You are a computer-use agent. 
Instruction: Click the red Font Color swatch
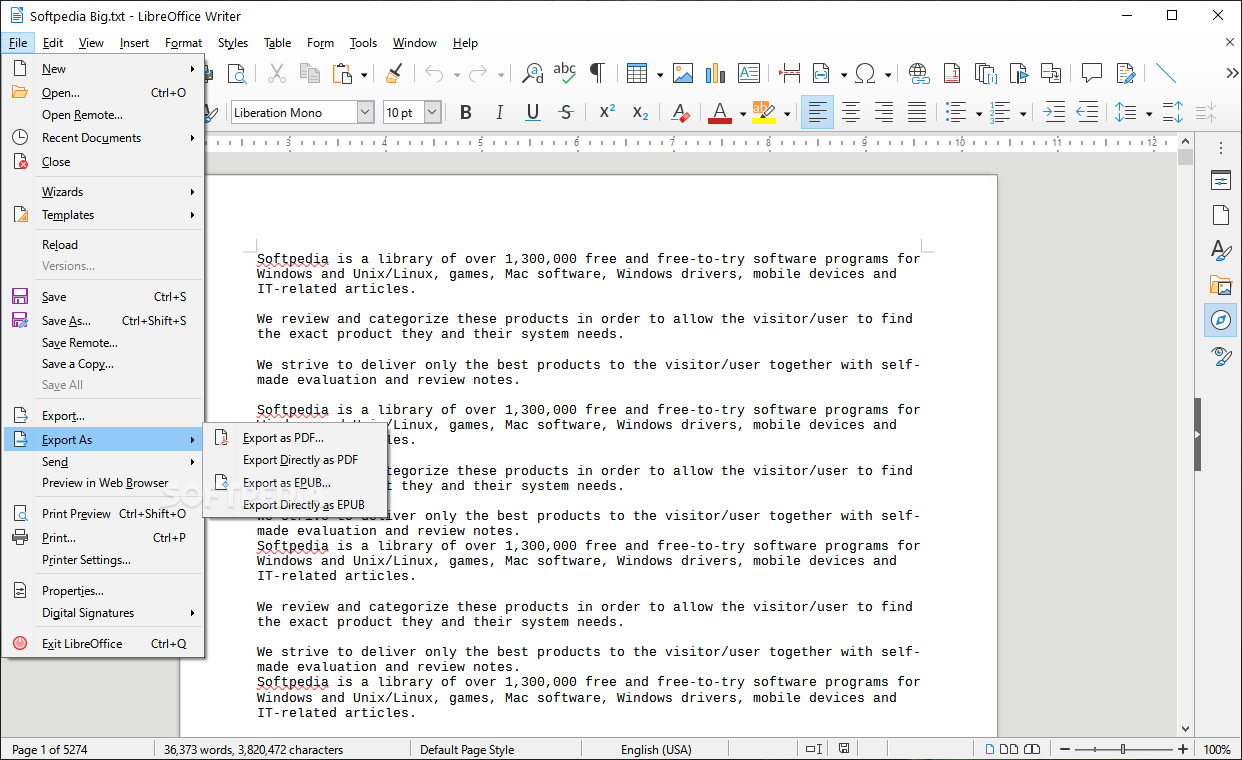pyautogui.click(x=720, y=113)
